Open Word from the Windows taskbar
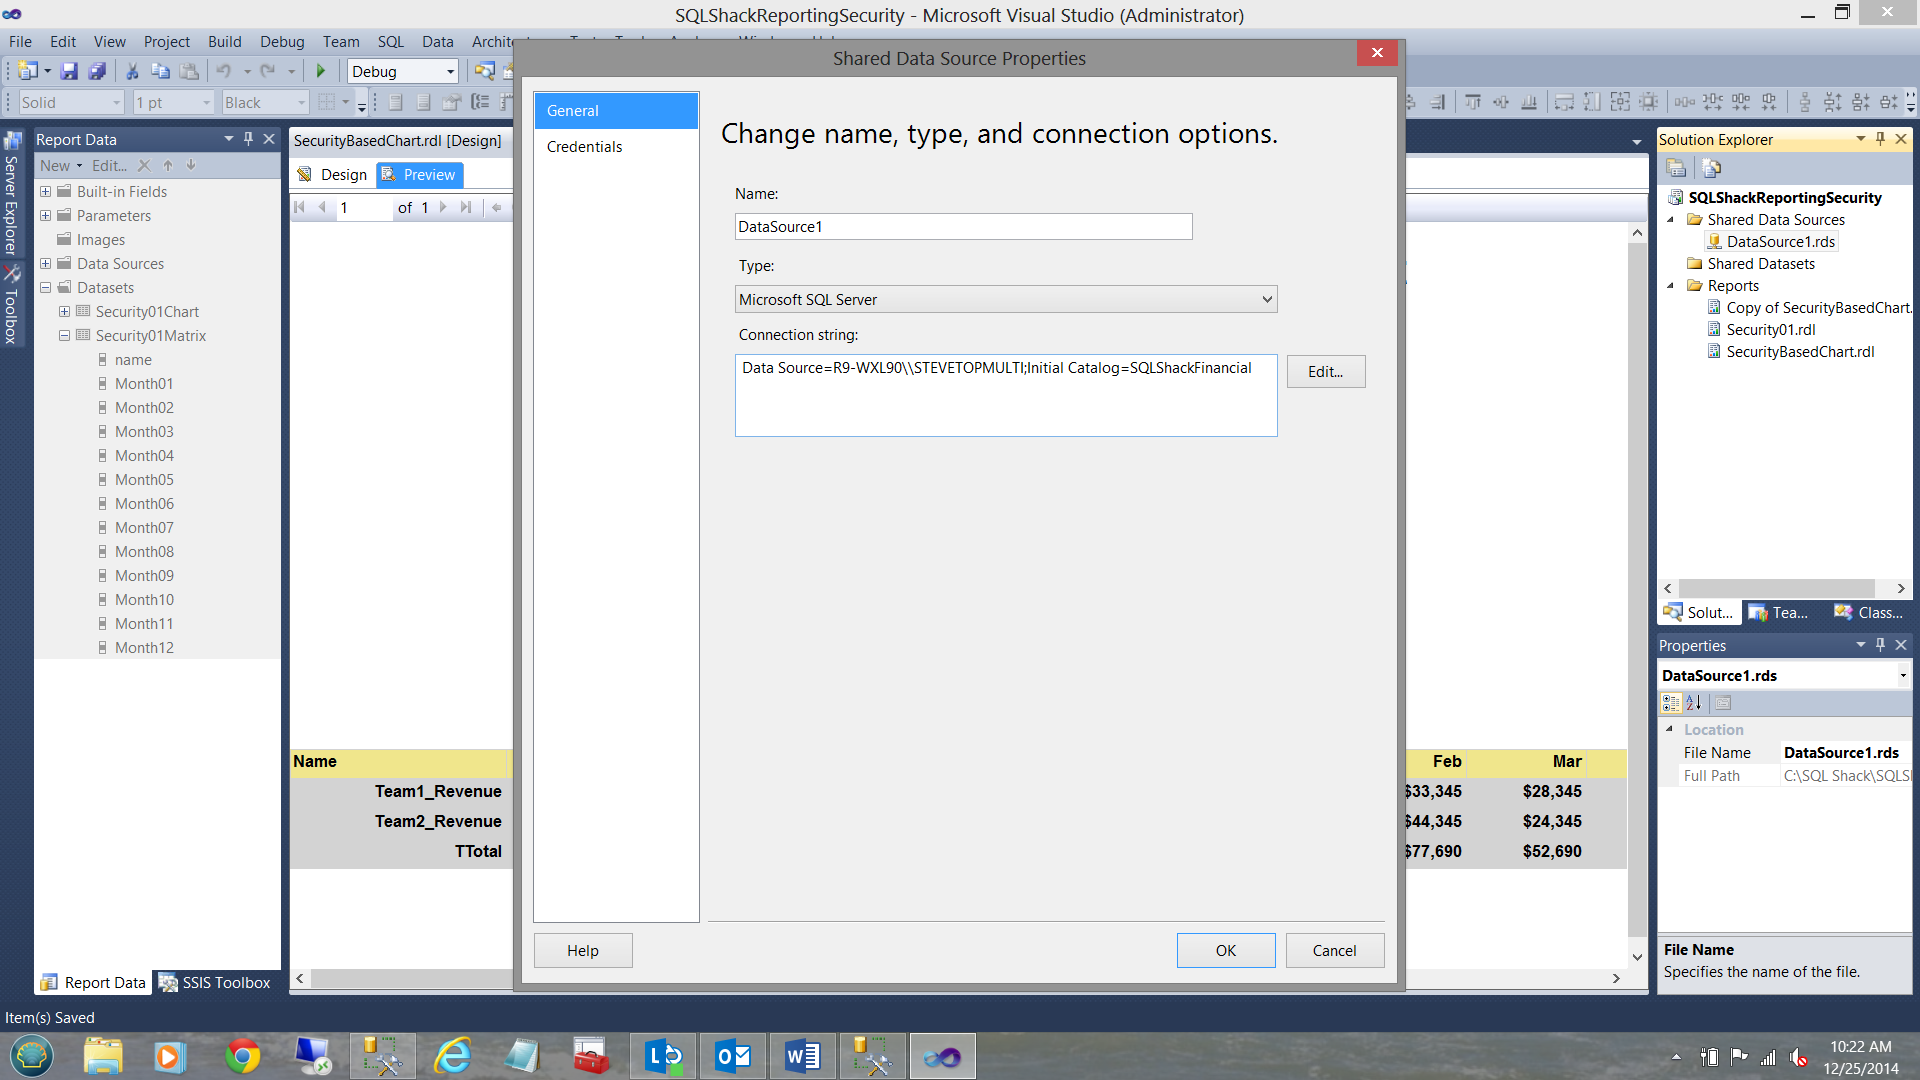This screenshot has height=1080, width=1920. [802, 1056]
